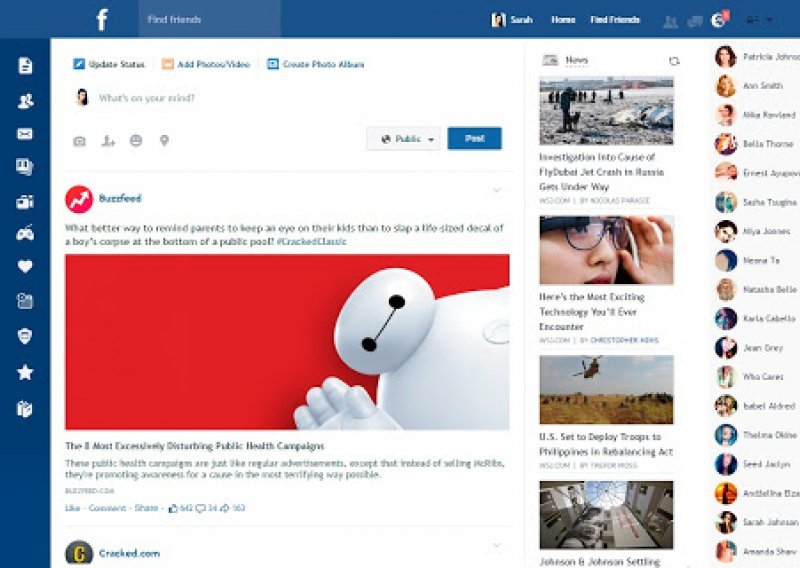
Task: Click the Buzzfeed page avatar
Action: point(79,199)
